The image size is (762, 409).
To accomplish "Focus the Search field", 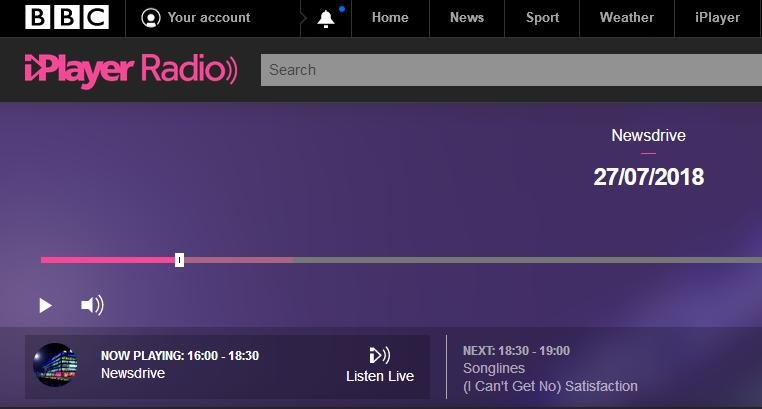I will point(511,70).
